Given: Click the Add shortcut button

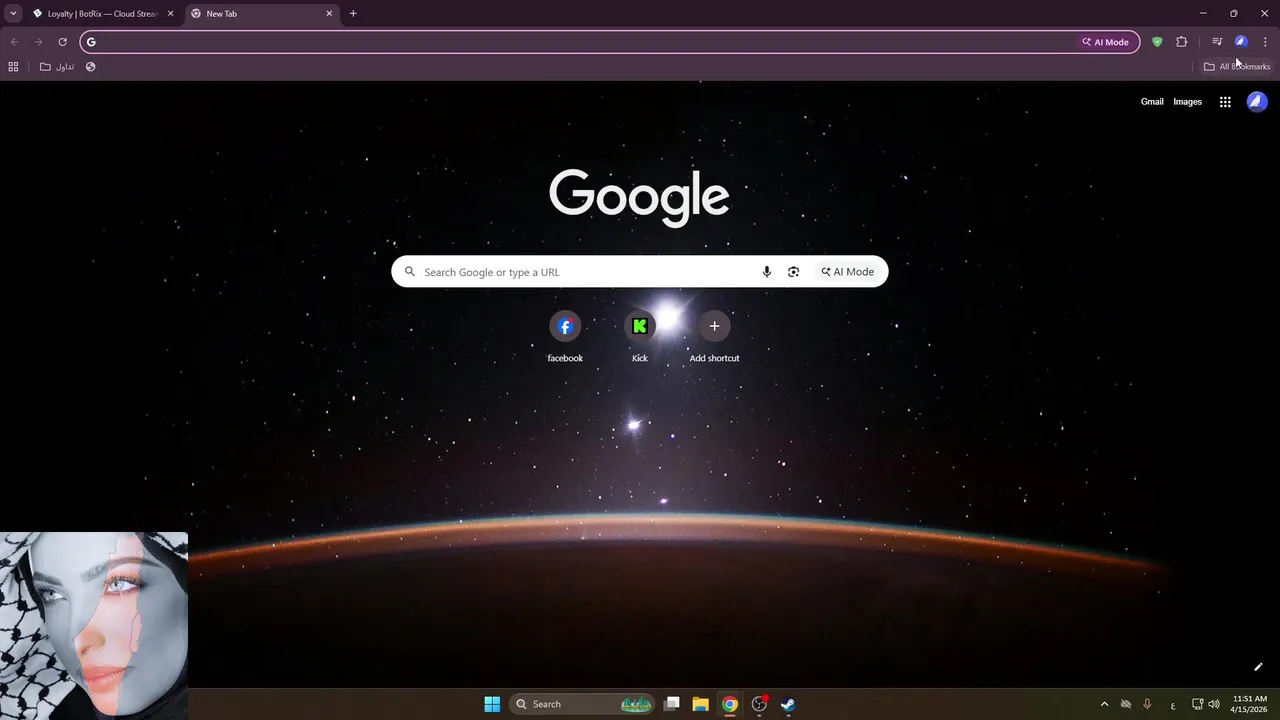Looking at the screenshot, I should (714, 336).
